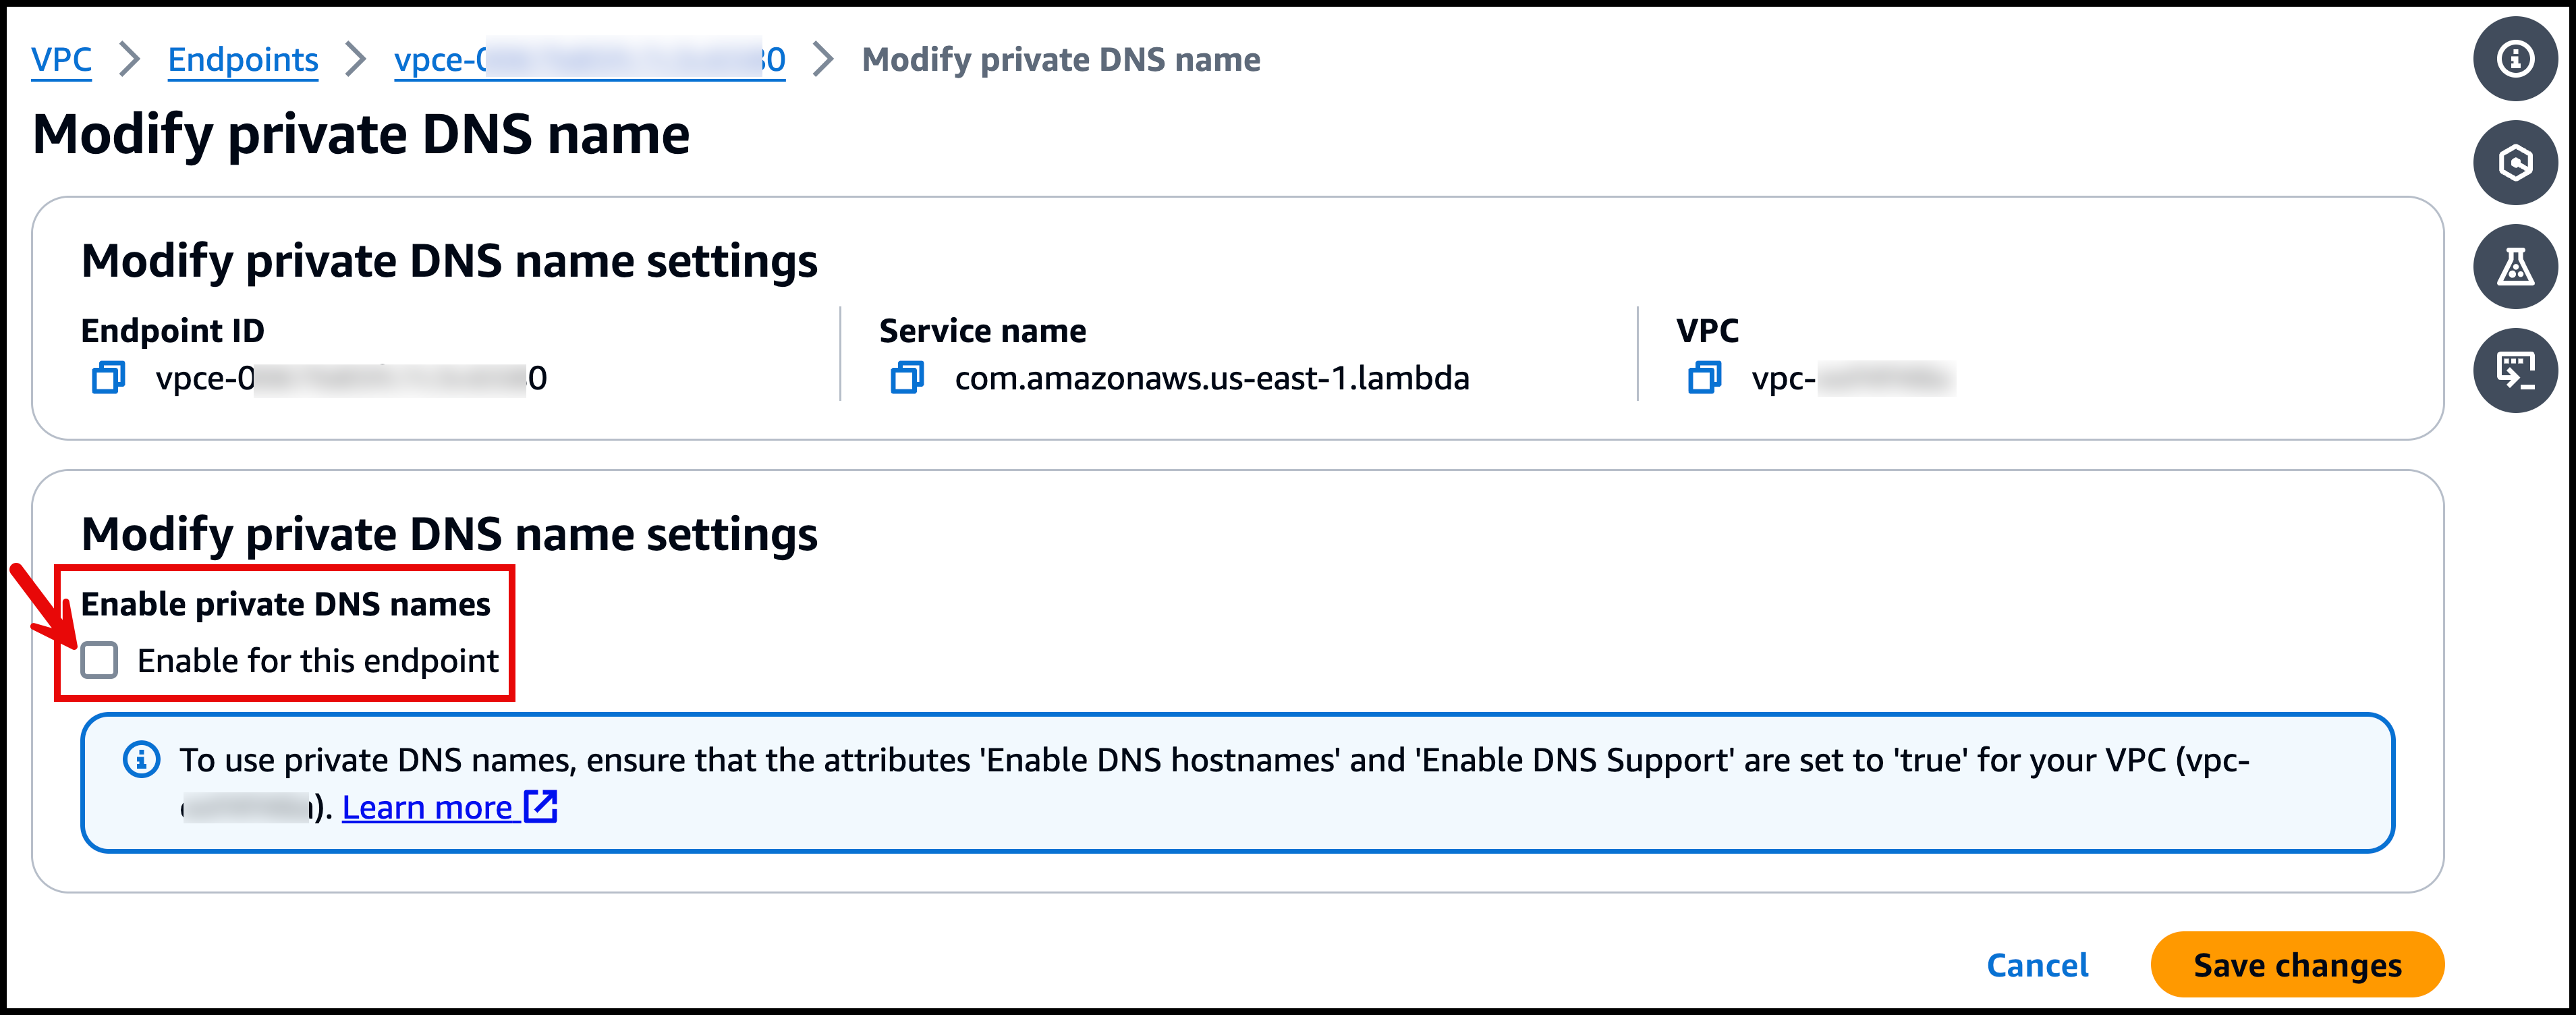Save changes to private DNS settings
Image resolution: width=2576 pixels, height=1015 pixels.
(2297, 965)
